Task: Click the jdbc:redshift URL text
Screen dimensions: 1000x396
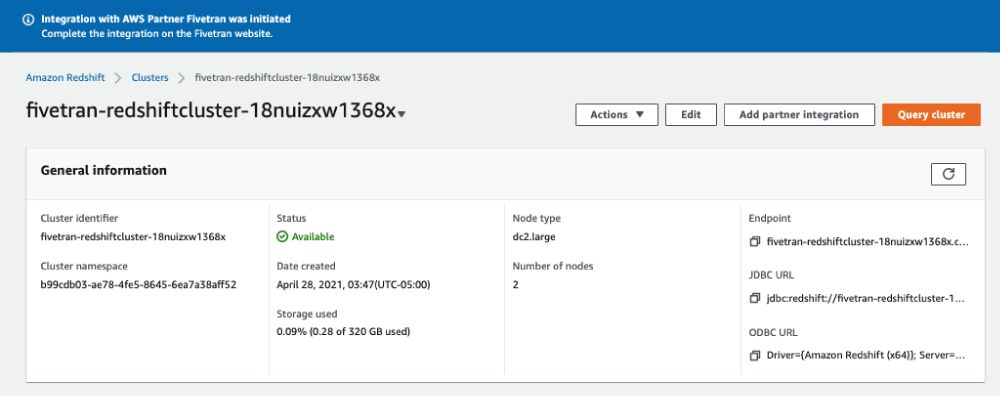Action: 865,298
